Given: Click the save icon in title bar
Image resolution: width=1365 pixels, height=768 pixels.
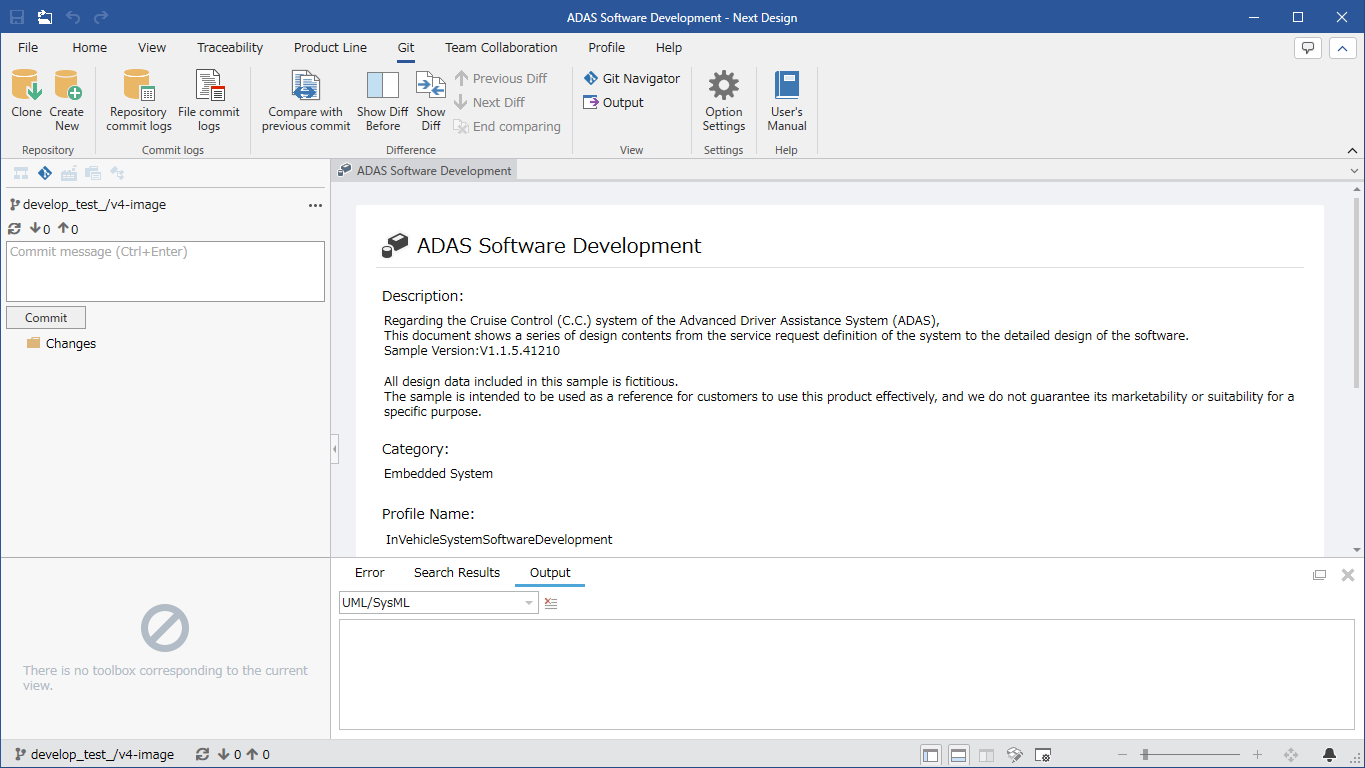Looking at the screenshot, I should pos(17,17).
